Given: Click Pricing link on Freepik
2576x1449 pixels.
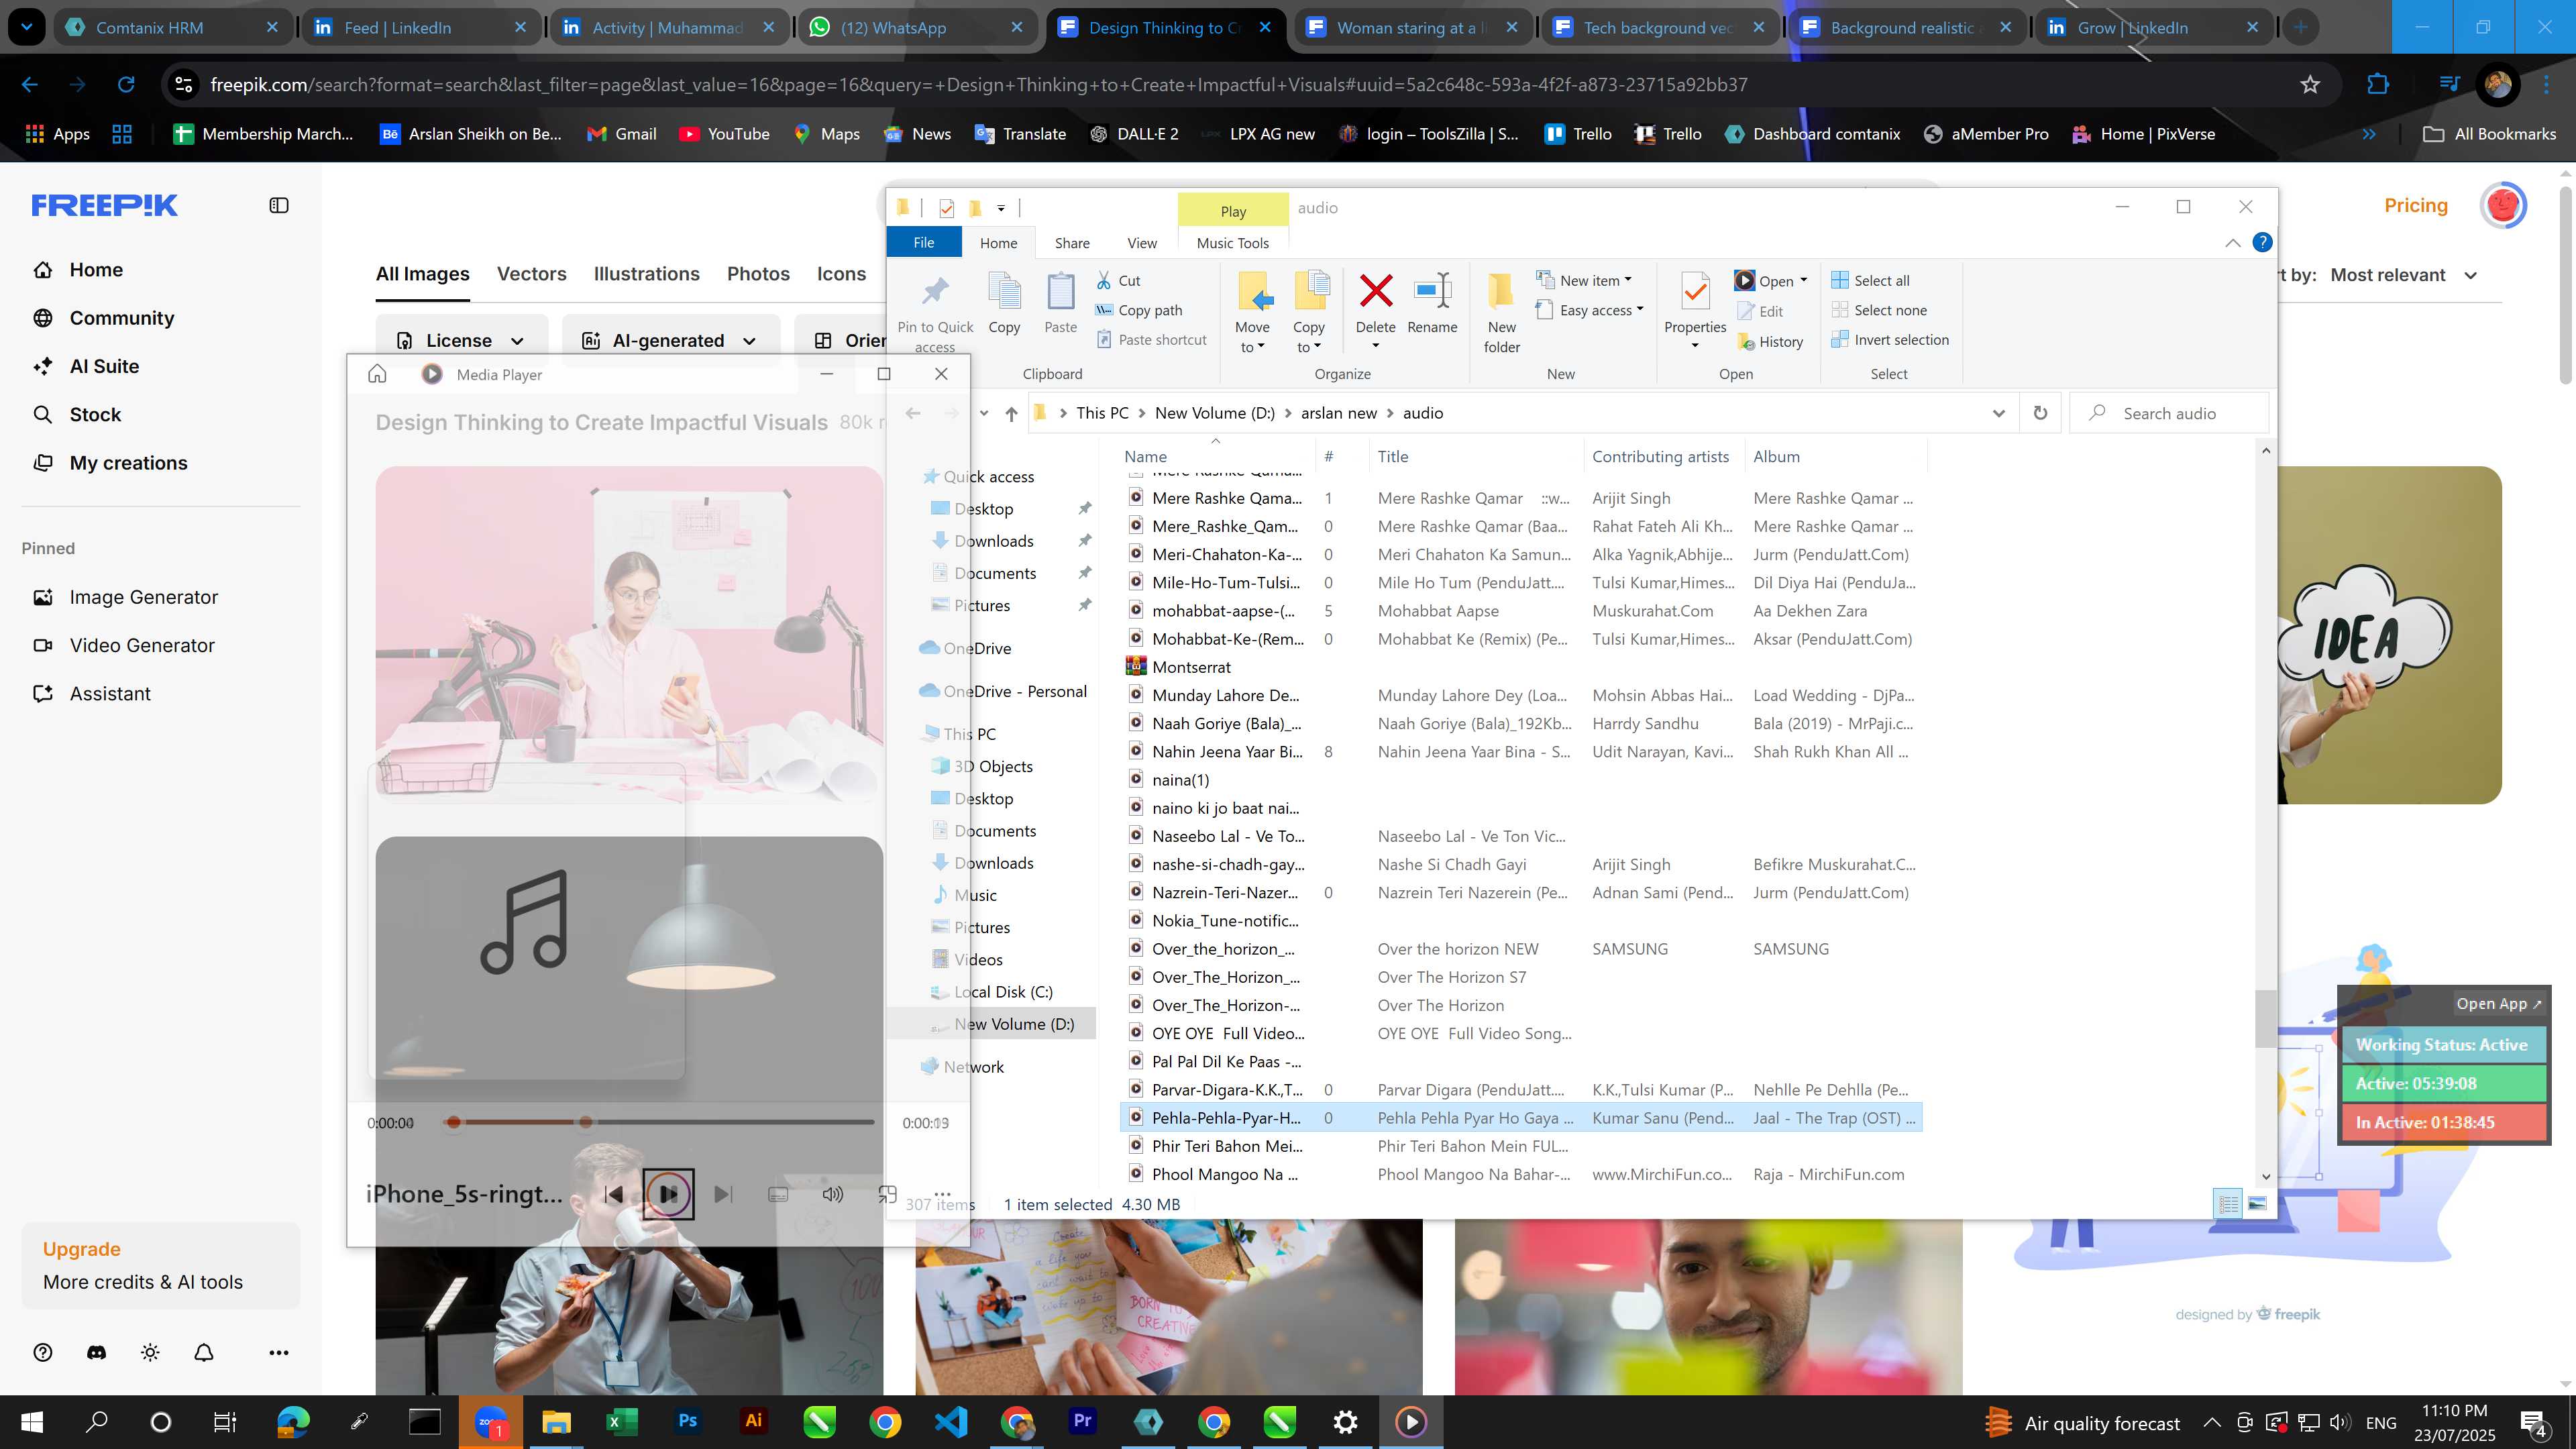Looking at the screenshot, I should click(2415, 205).
